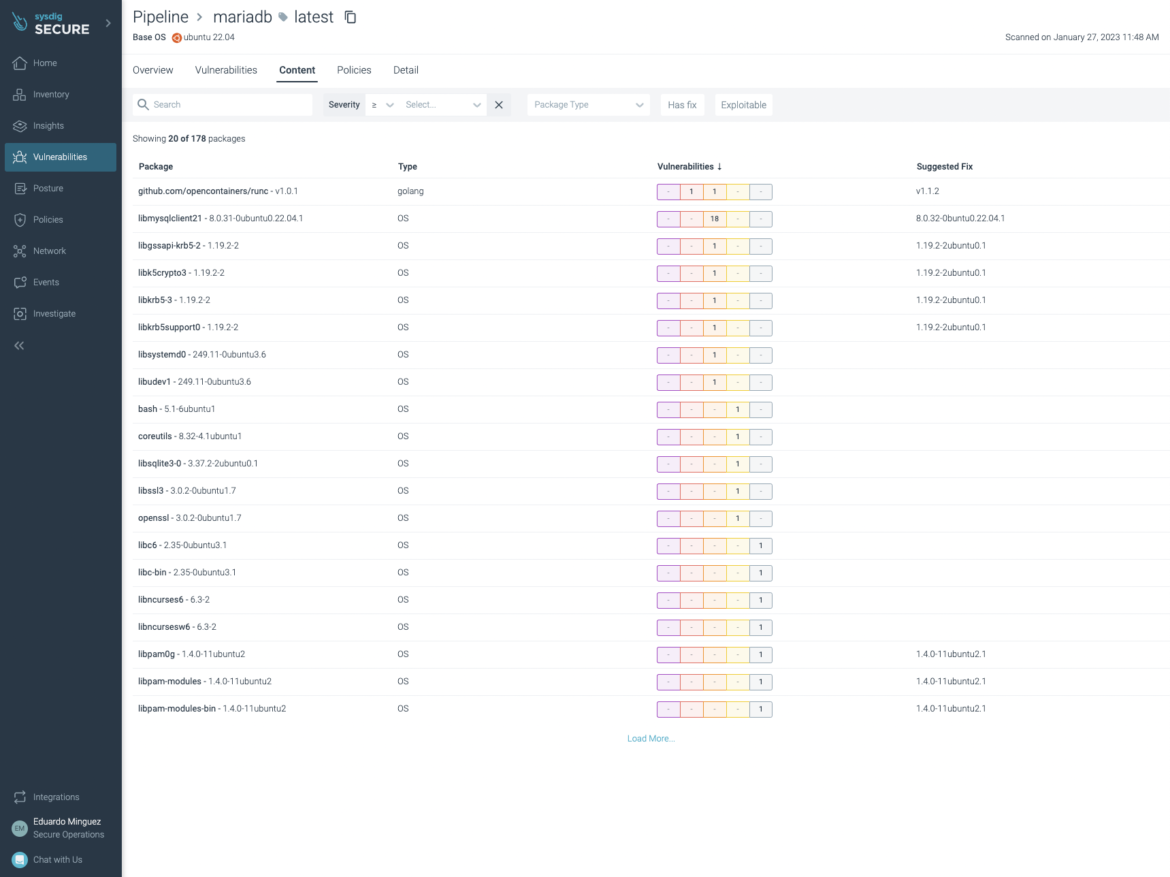Click suggested fix 8.0.32-0ubuntu0.22.04.1
This screenshot has width=1170, height=877.
[960, 219]
